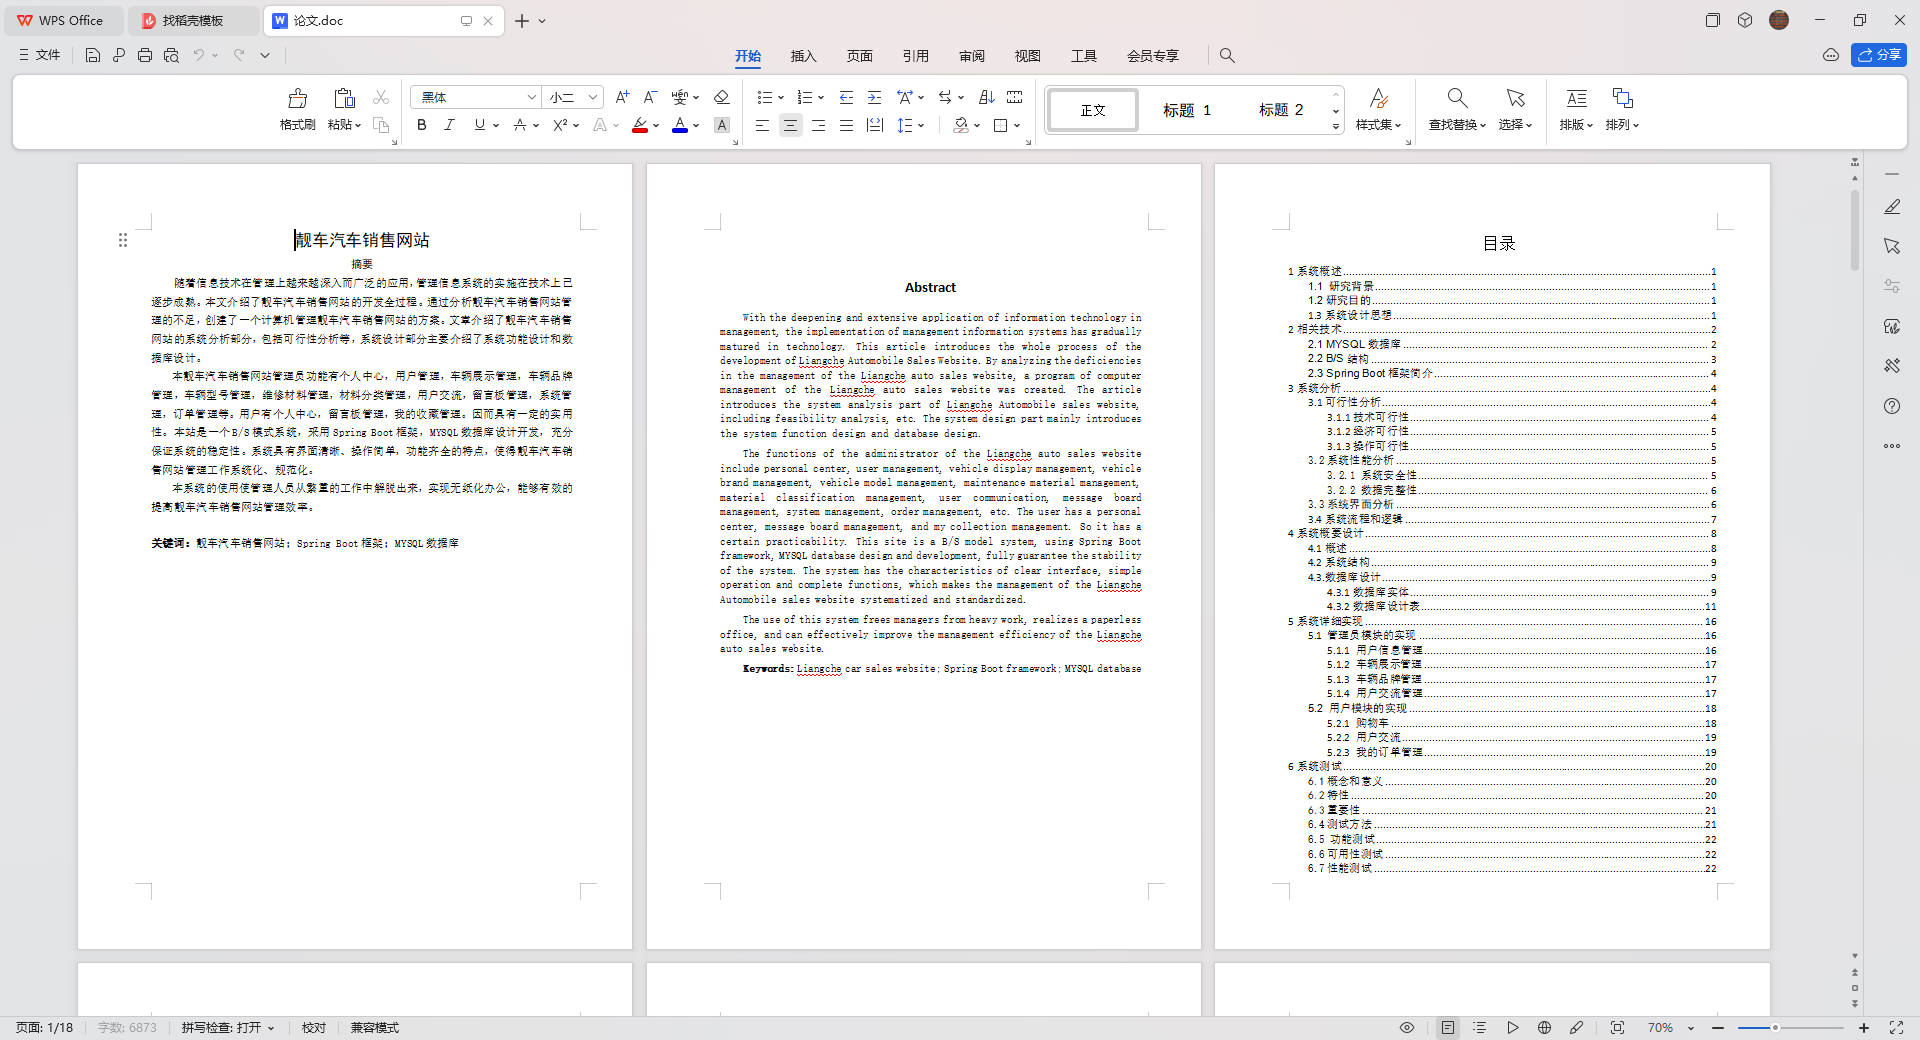Open spell check 拼写检查 dropdown
Image resolution: width=1920 pixels, height=1040 pixels.
228,1027
